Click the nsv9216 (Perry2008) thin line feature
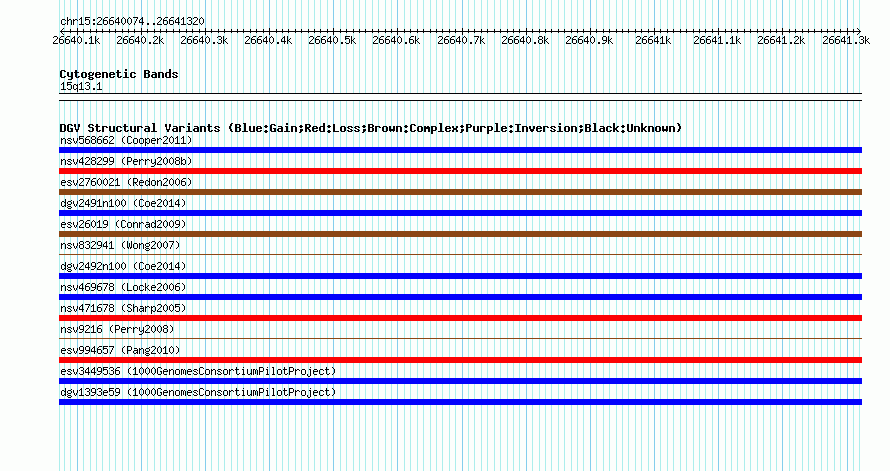890x471 pixels. [x=460, y=339]
